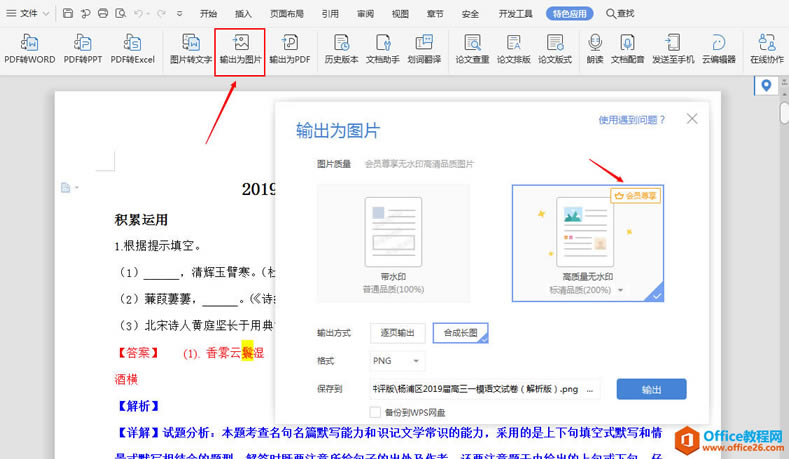Click the browse ellipsis button for save path
789x459 pixels.
590,389
